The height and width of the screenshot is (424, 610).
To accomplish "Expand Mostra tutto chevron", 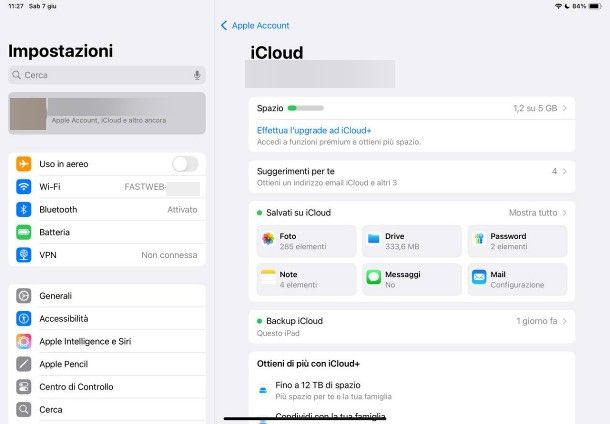I will coord(564,213).
